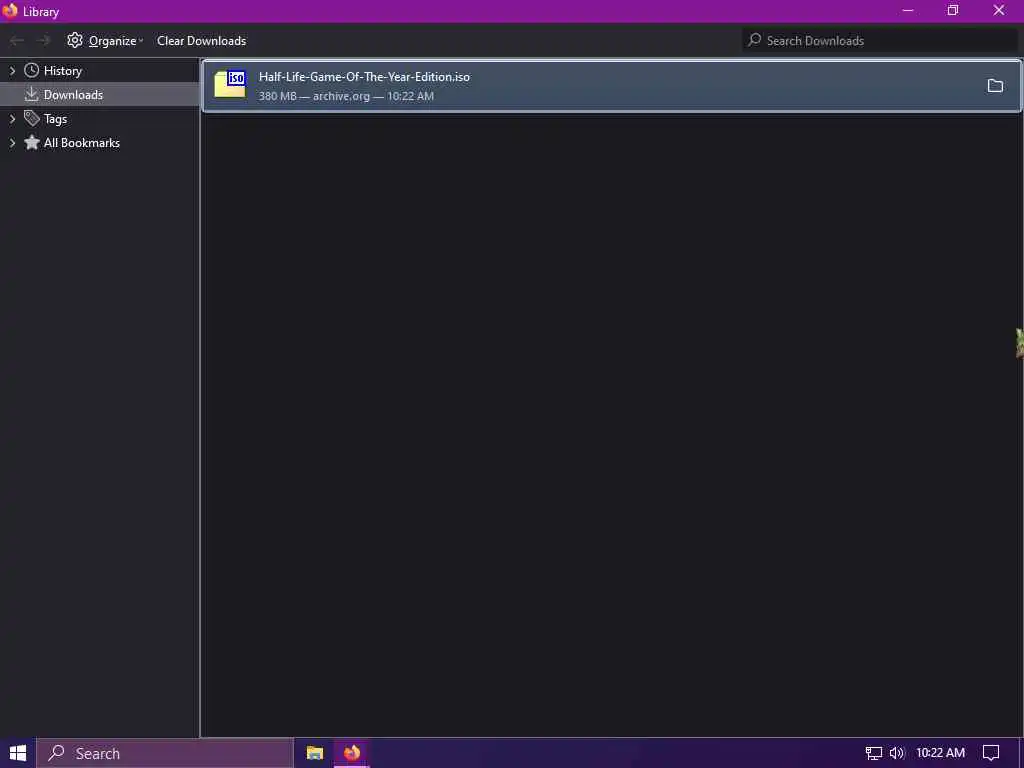
Task: Open the Organize gear menu
Action: pyautogui.click(x=104, y=40)
